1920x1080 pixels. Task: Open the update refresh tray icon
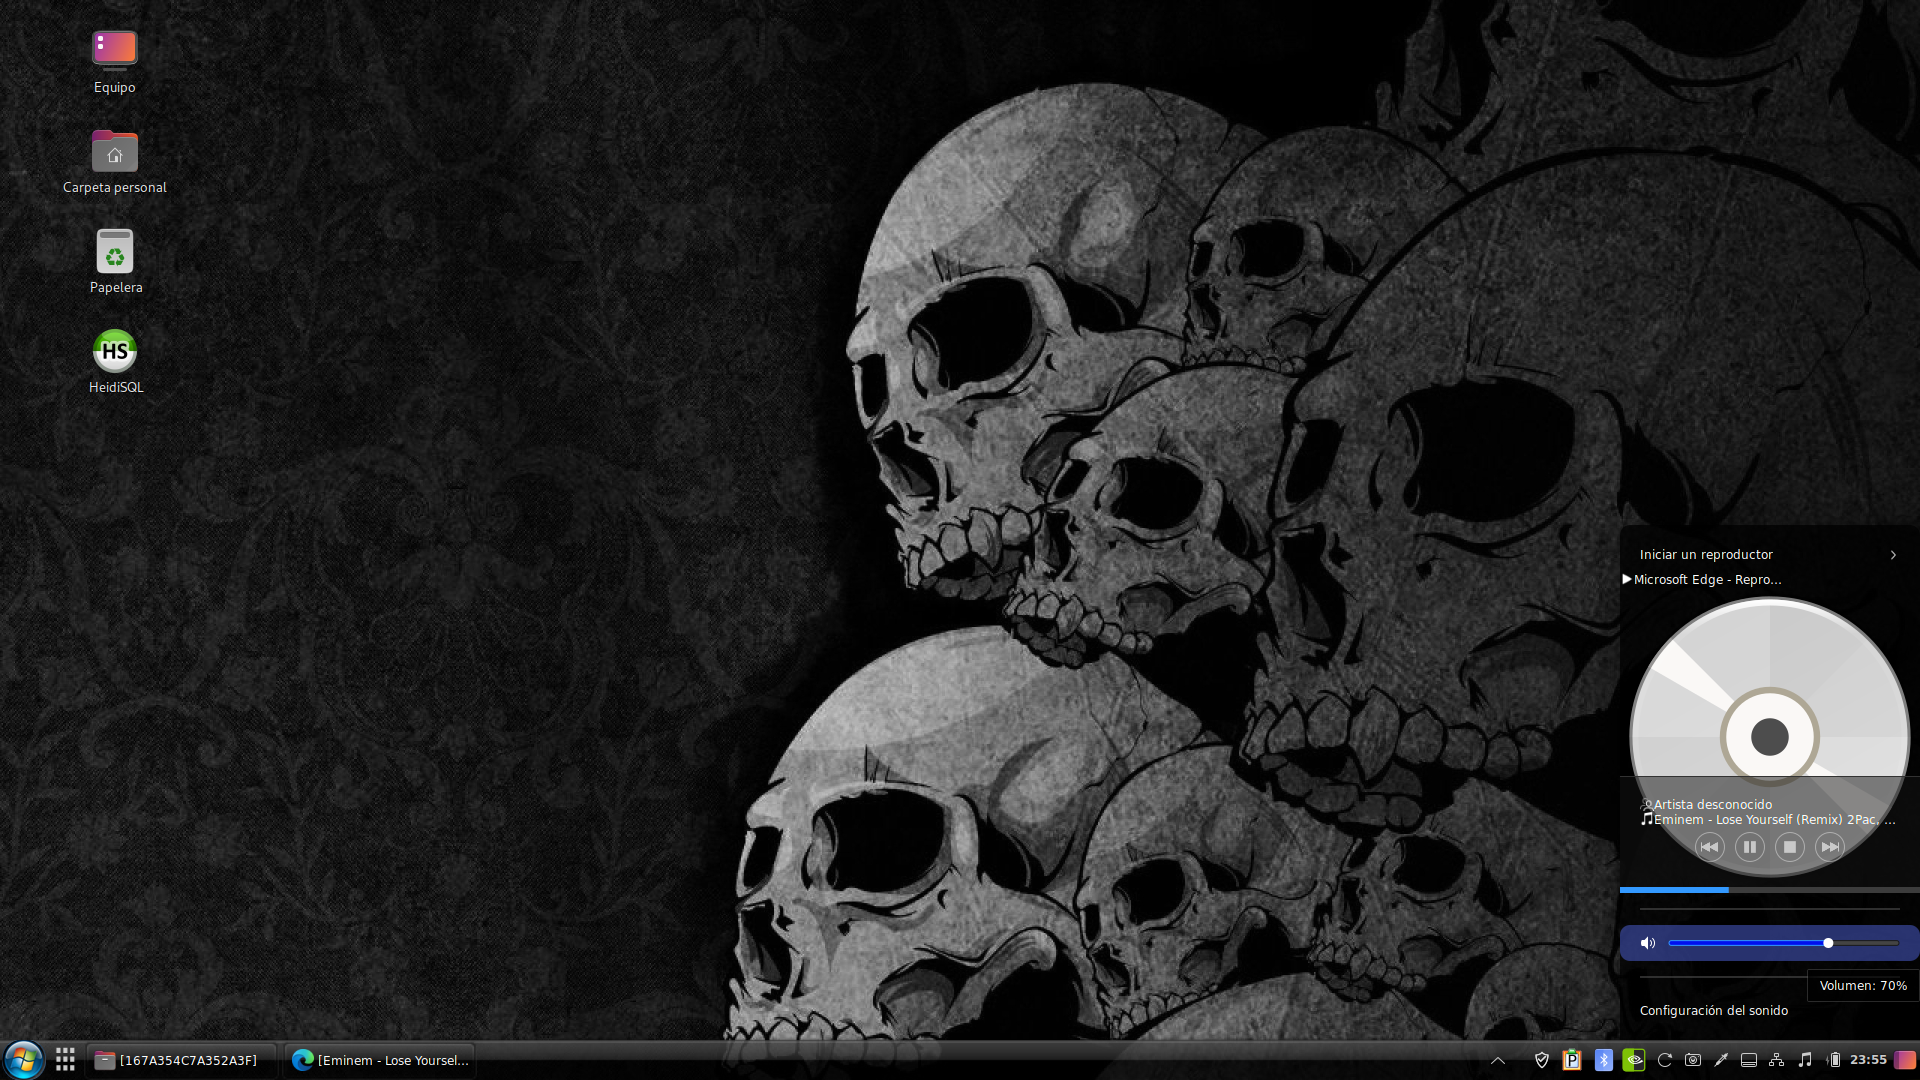click(x=1665, y=1060)
